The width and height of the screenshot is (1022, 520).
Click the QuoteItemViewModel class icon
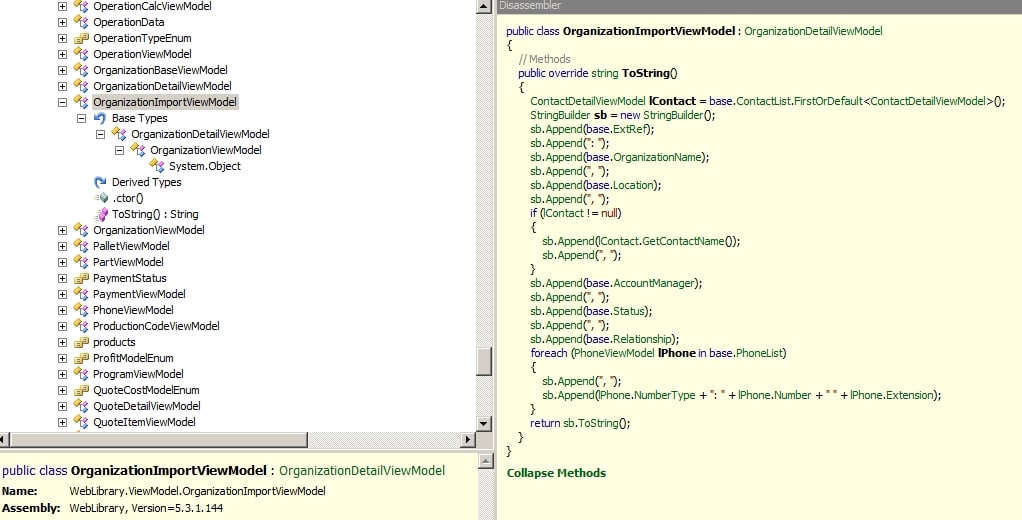(x=81, y=422)
